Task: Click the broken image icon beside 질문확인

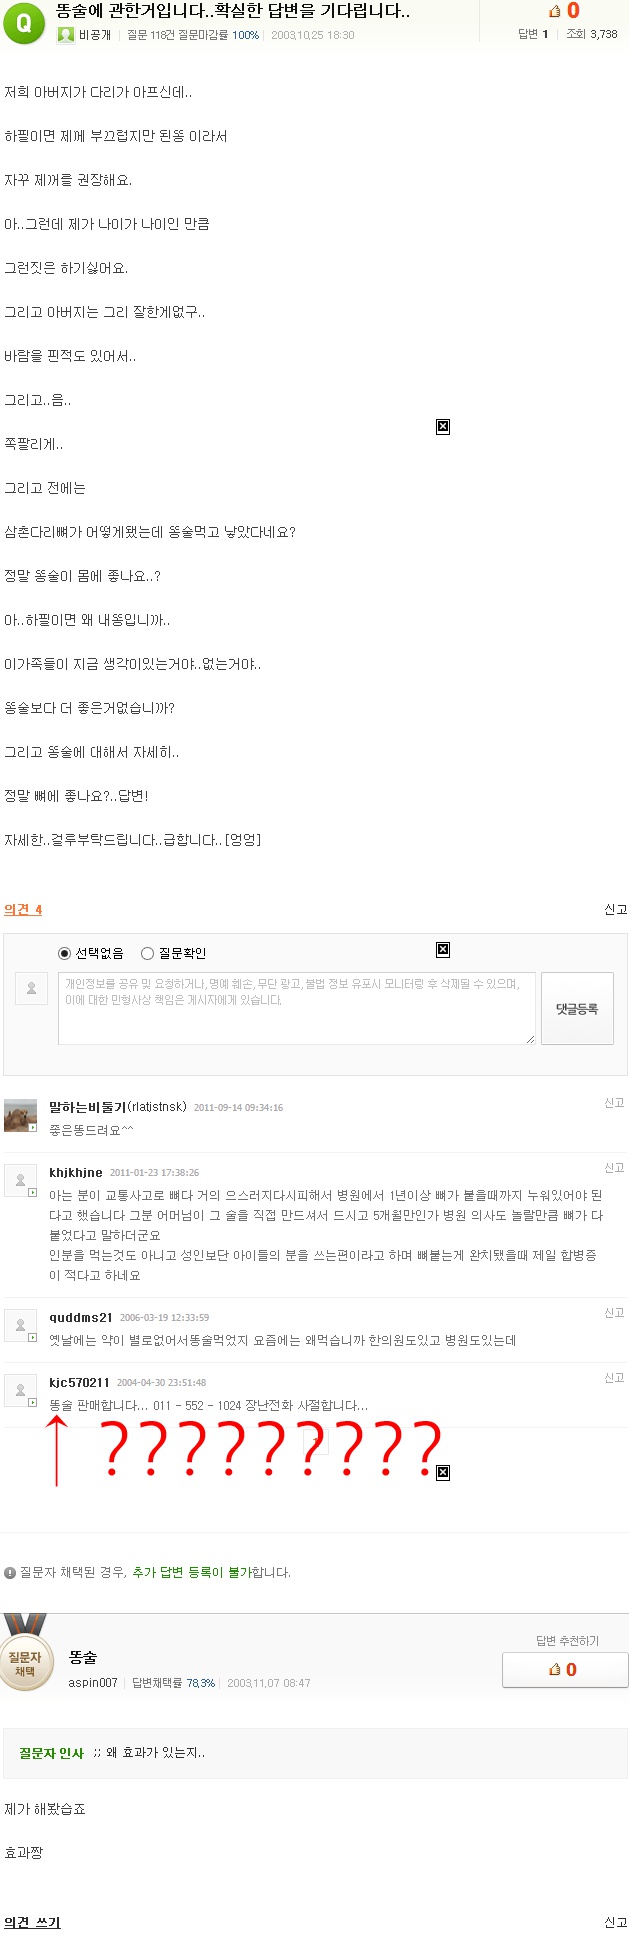Action: (443, 950)
